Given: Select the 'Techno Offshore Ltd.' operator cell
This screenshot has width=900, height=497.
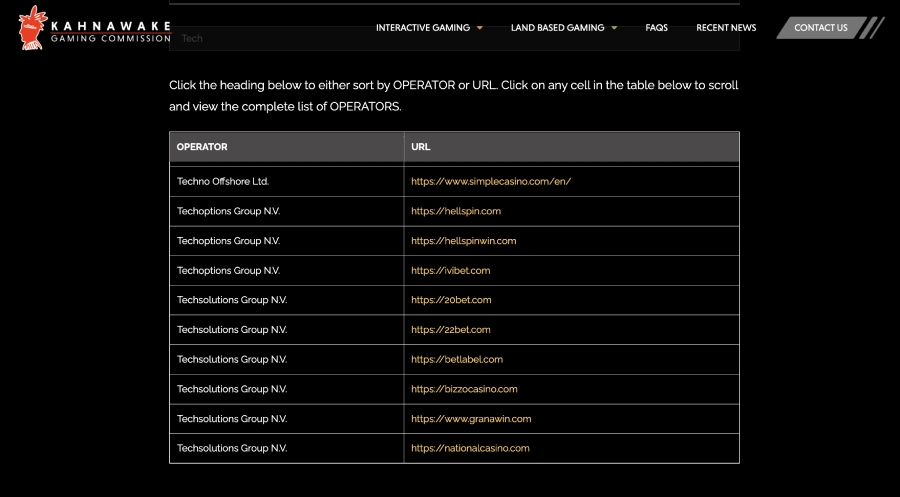Looking at the screenshot, I should pyautogui.click(x=287, y=181).
